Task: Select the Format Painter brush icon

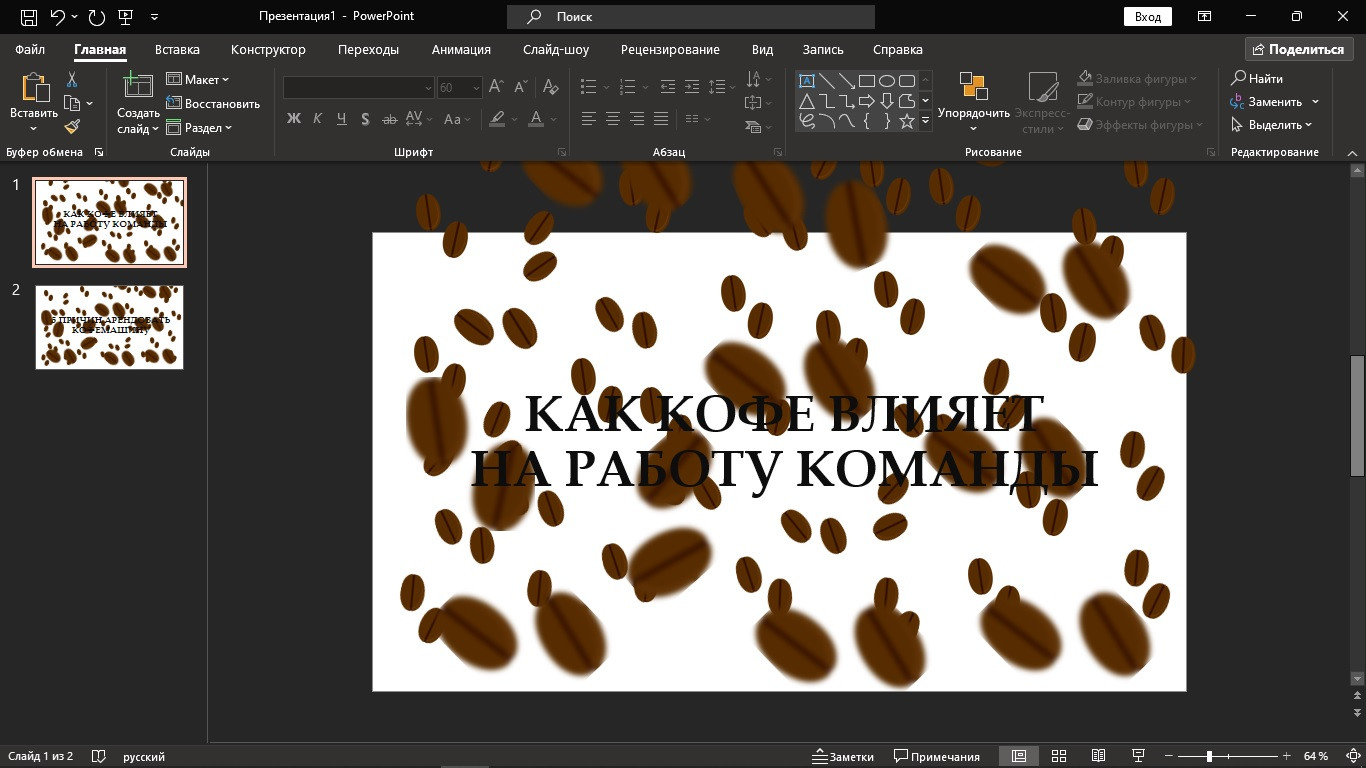Action: (72, 127)
